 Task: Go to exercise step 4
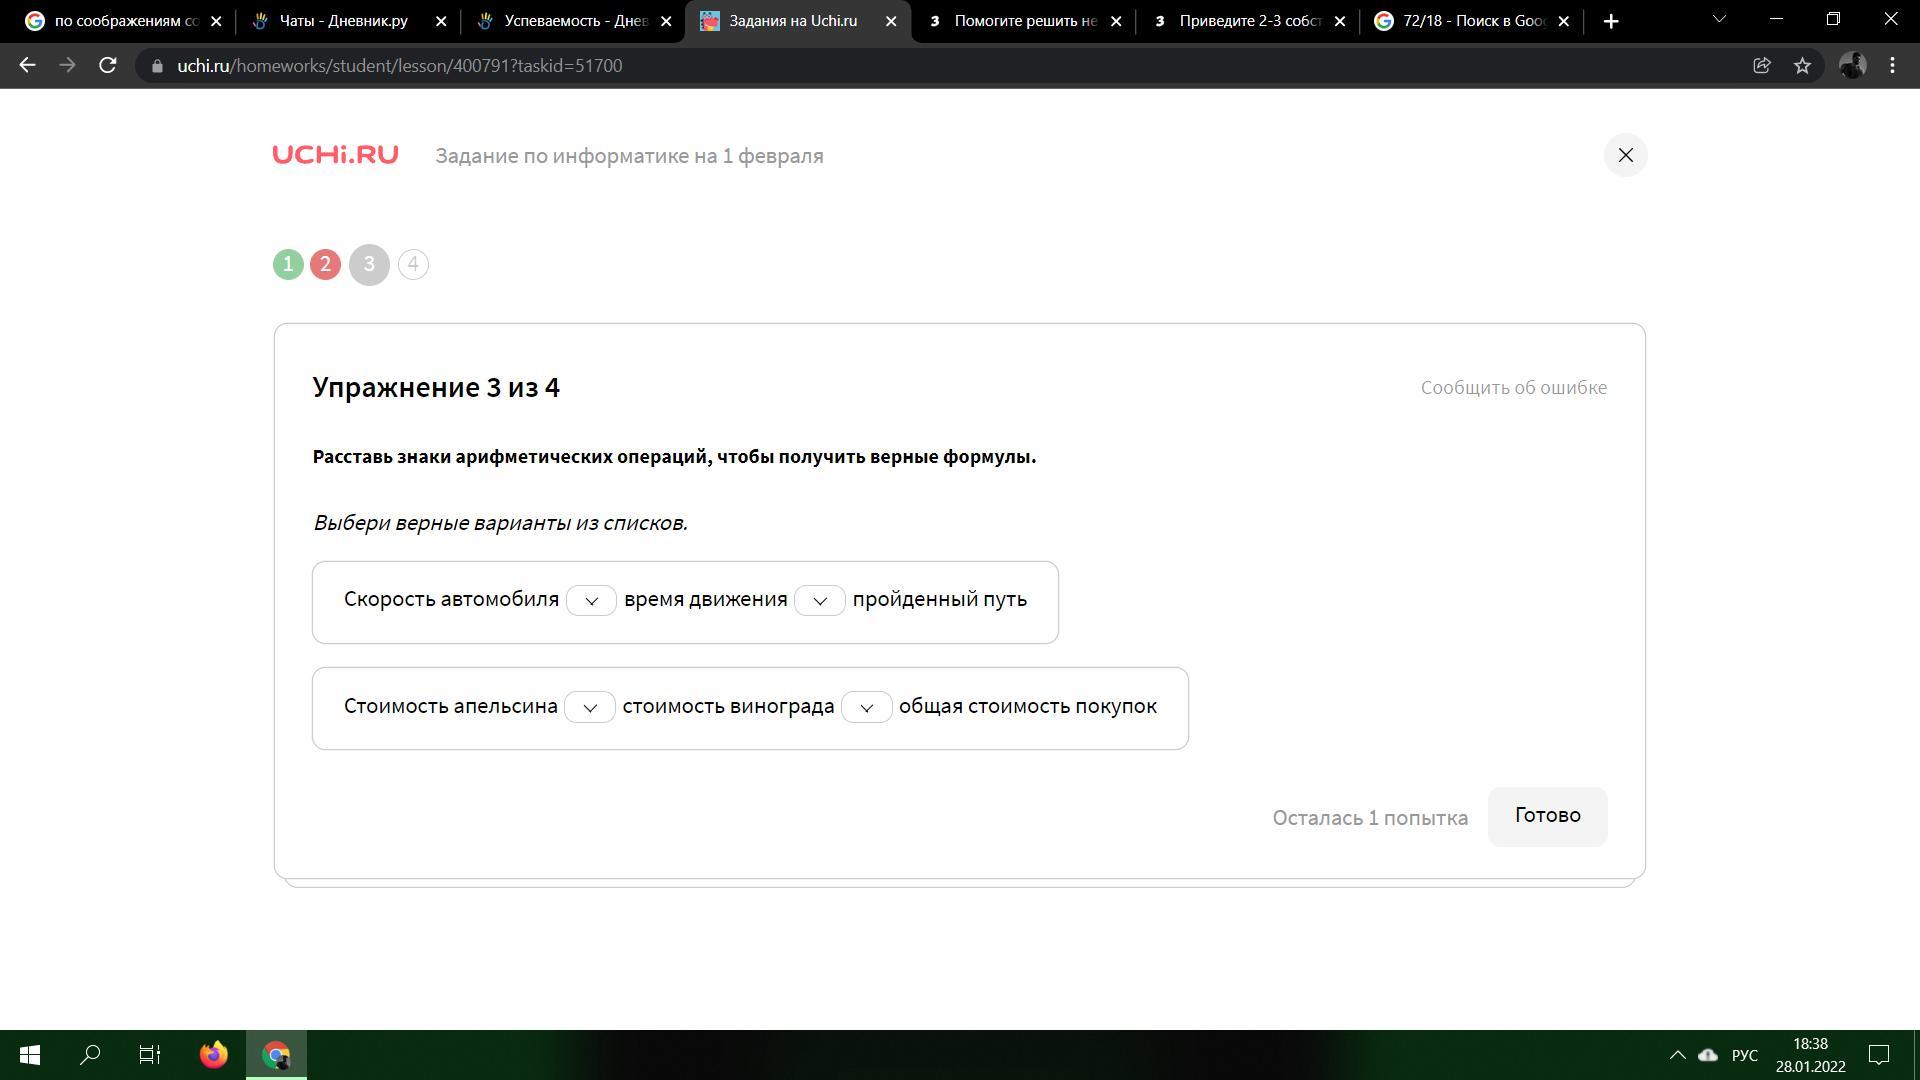click(x=413, y=265)
